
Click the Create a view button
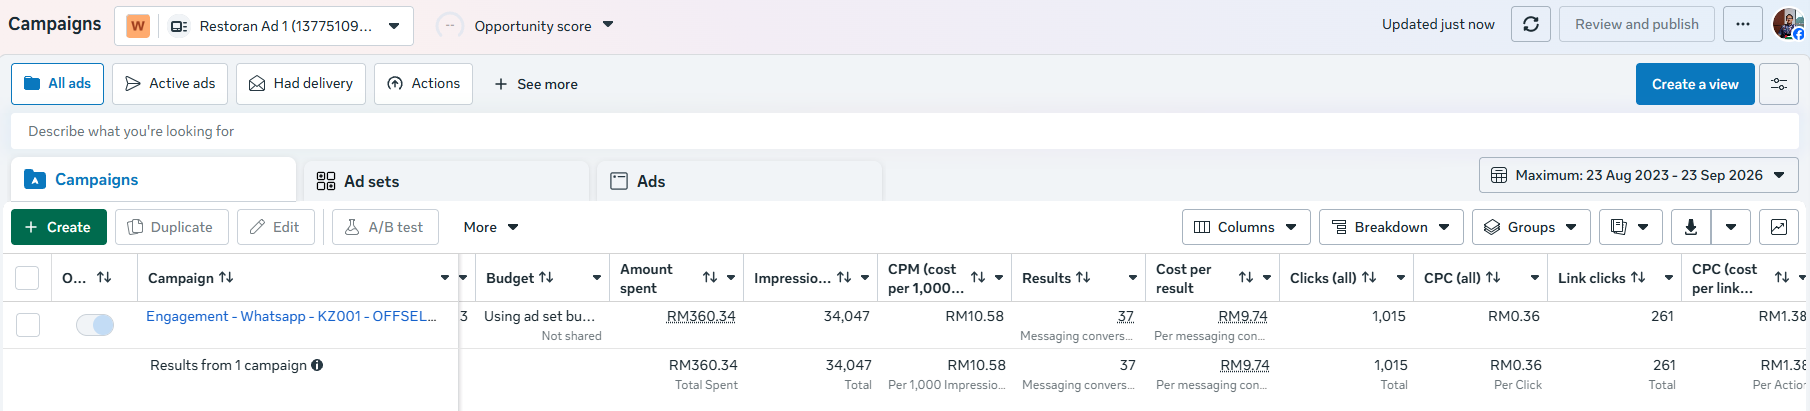tap(1695, 84)
